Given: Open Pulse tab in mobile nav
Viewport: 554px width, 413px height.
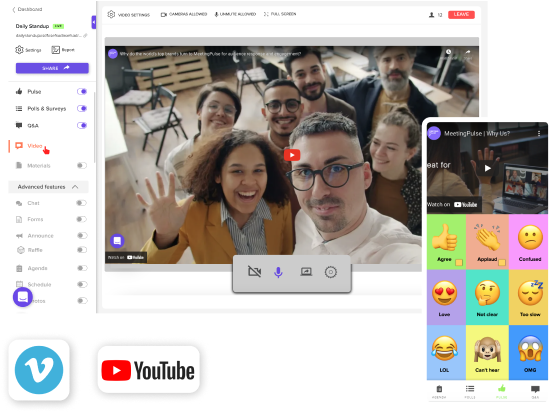Looking at the screenshot, I should point(501,392).
